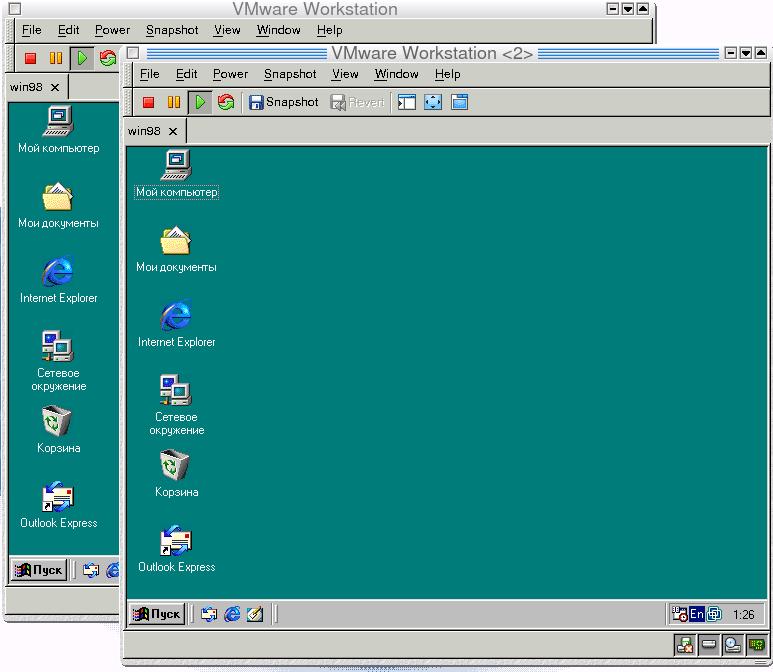
Task: Select Мой компьютер icon in back window
Action: click(x=59, y=130)
